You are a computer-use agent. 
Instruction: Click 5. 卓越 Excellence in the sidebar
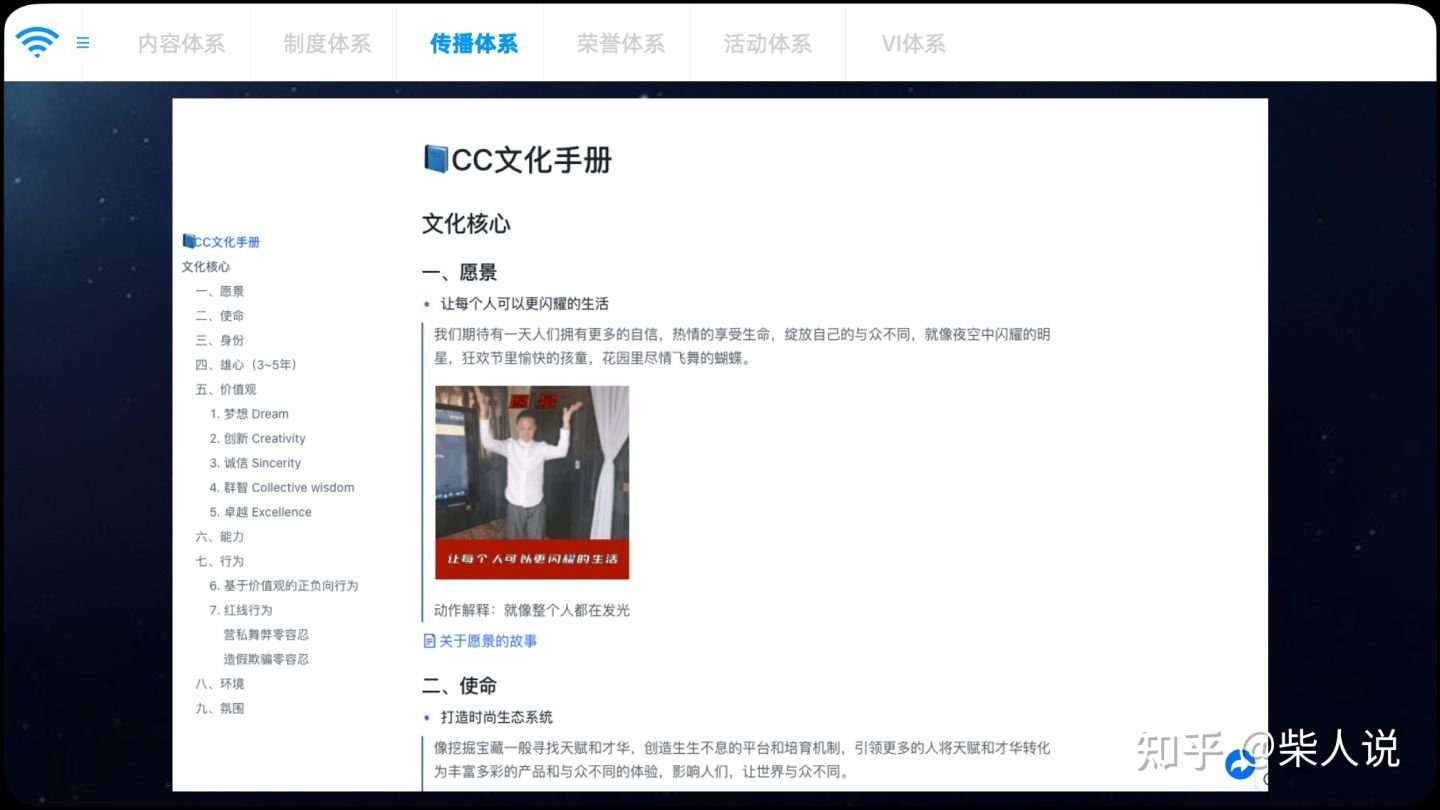click(x=262, y=512)
